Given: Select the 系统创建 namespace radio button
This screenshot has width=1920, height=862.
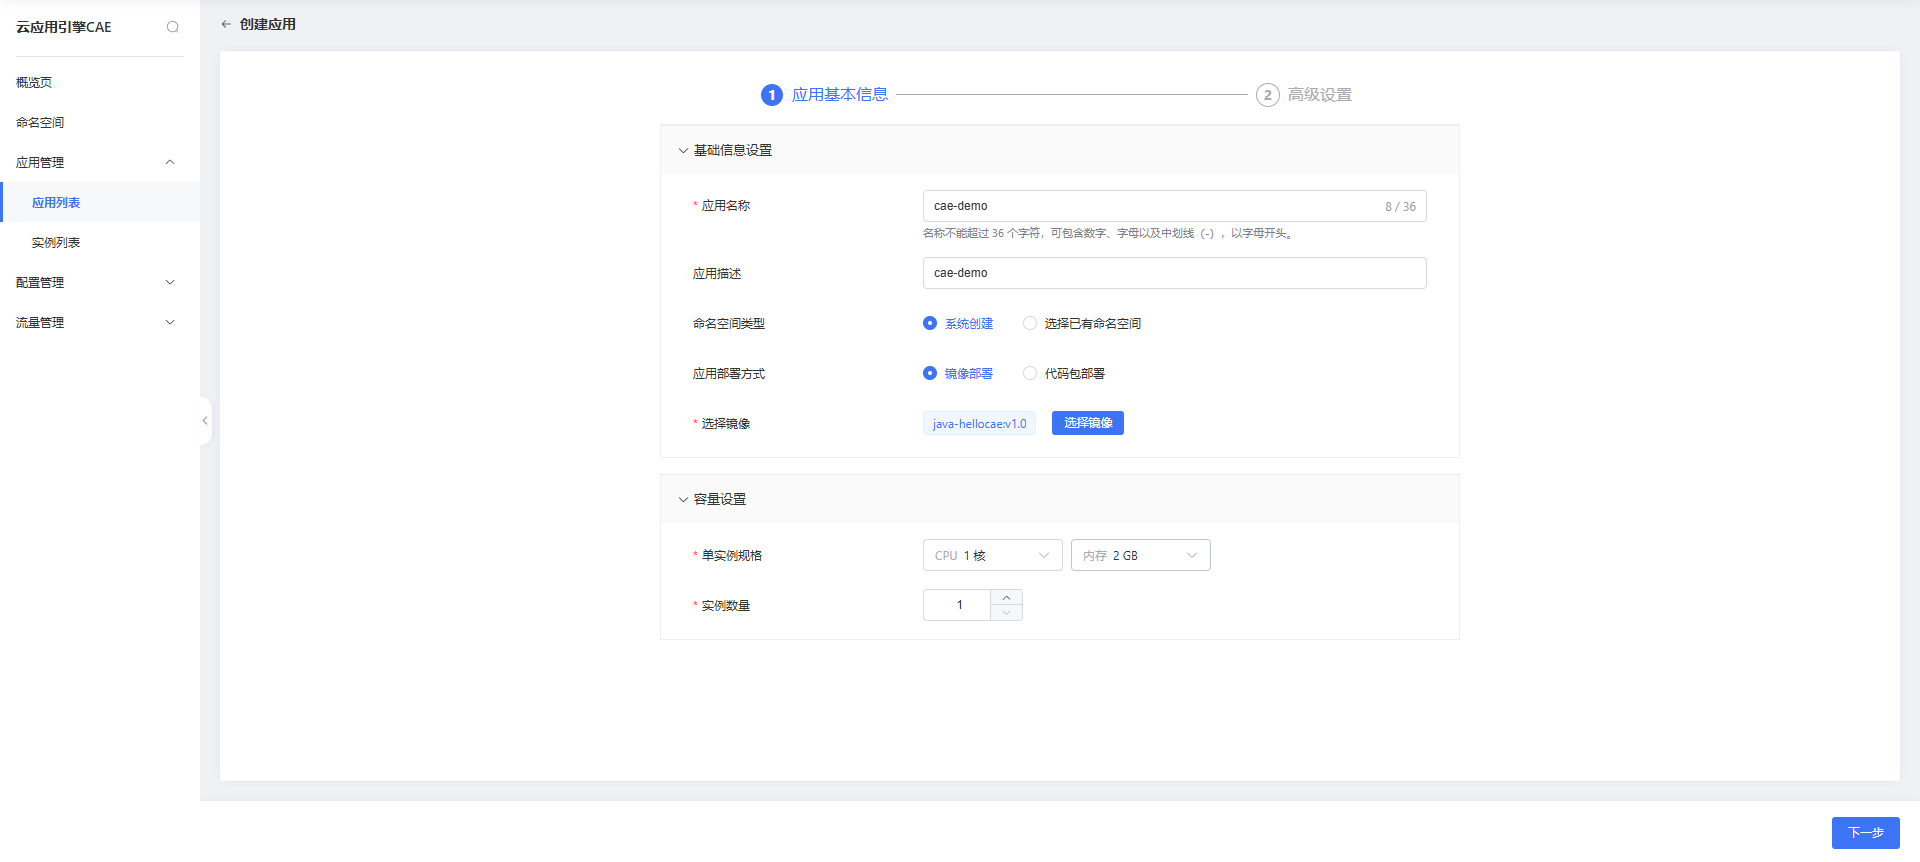Looking at the screenshot, I should tap(930, 323).
